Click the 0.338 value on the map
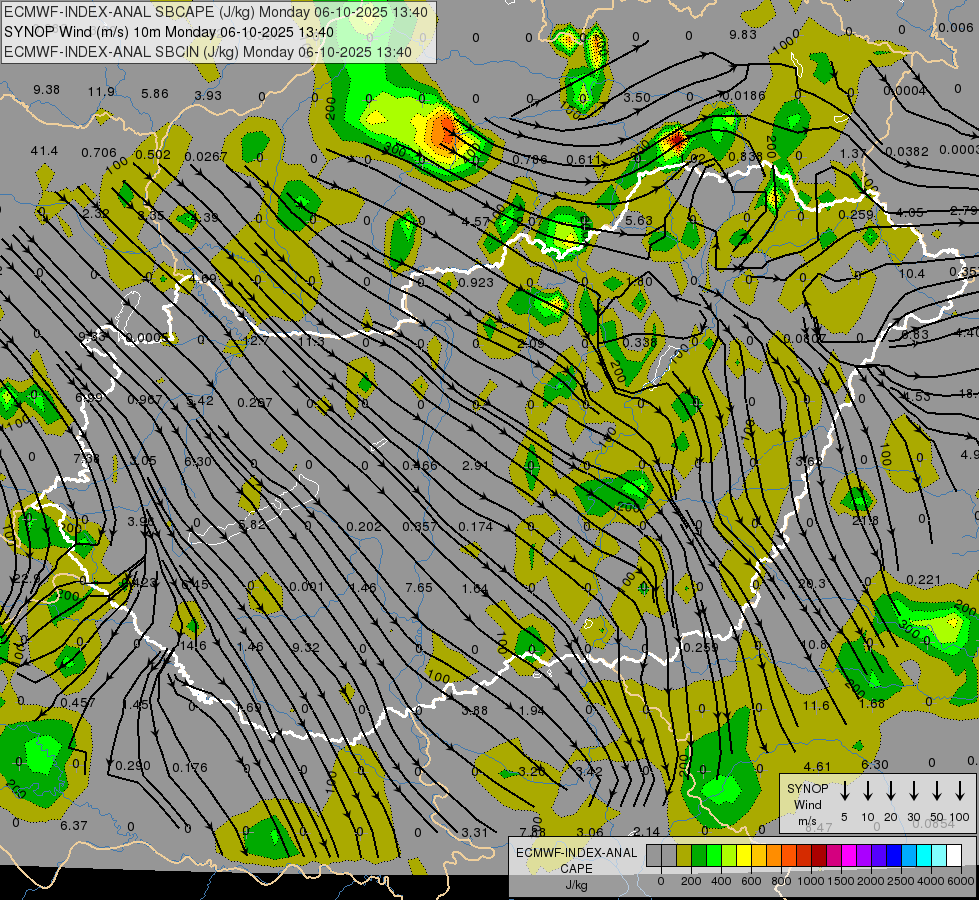 coord(640,342)
